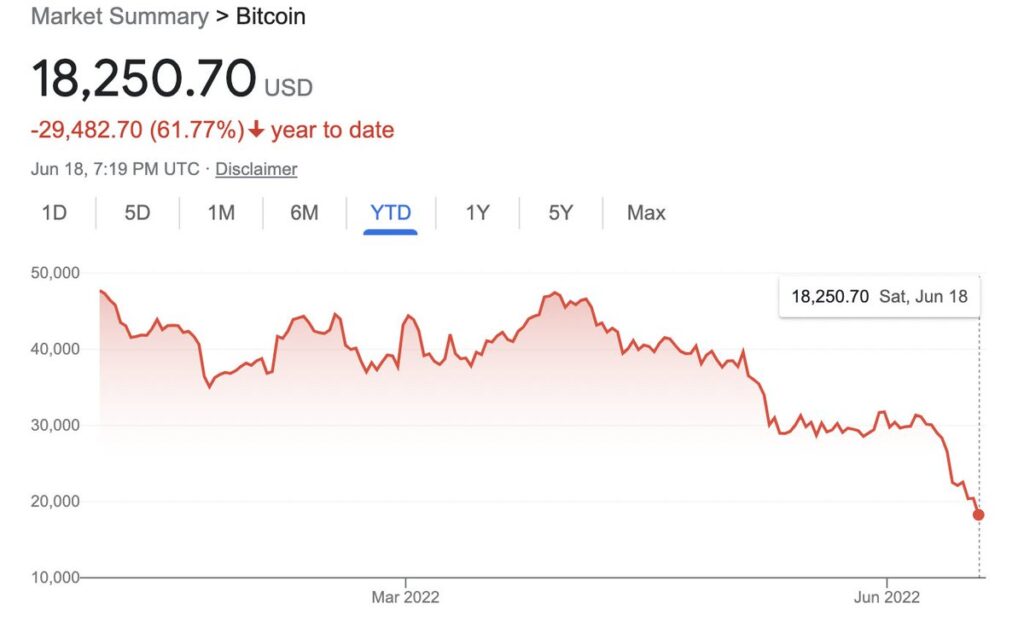Select the 5D range tab
Screen dimensions: 1024x621
click(x=137, y=212)
